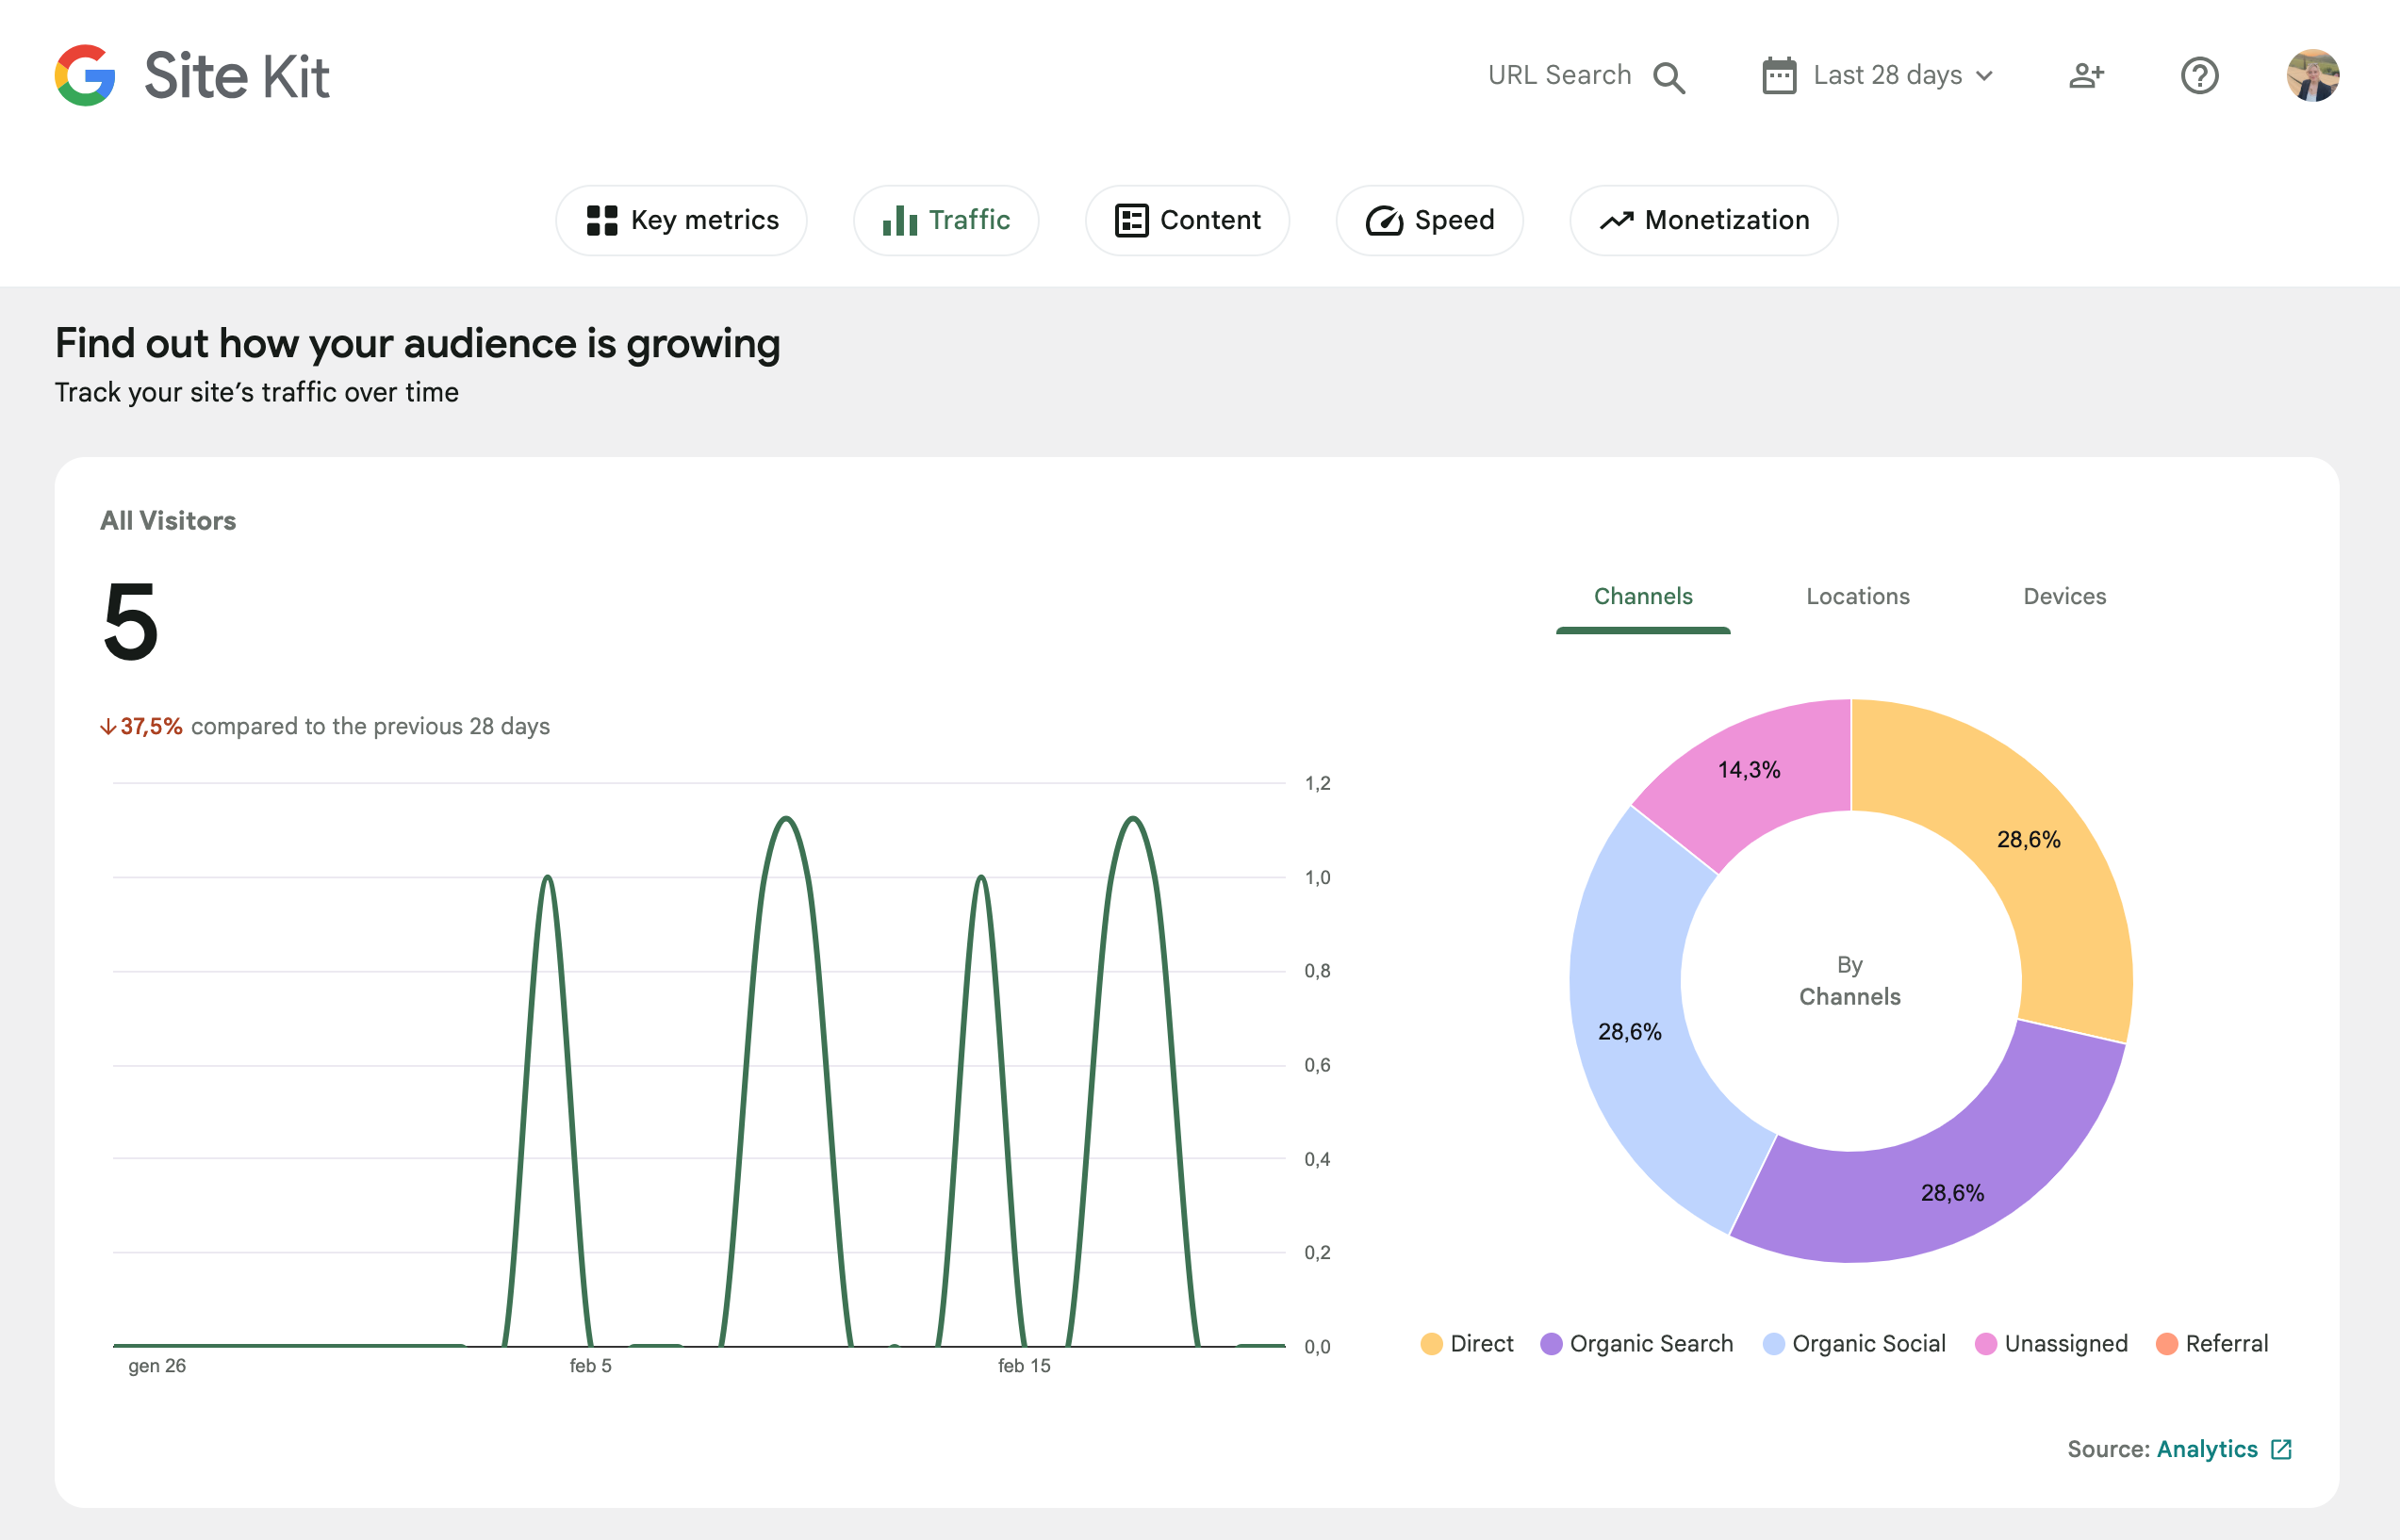
Task: Click the 1,2 y-axis value
Action: (1317, 784)
